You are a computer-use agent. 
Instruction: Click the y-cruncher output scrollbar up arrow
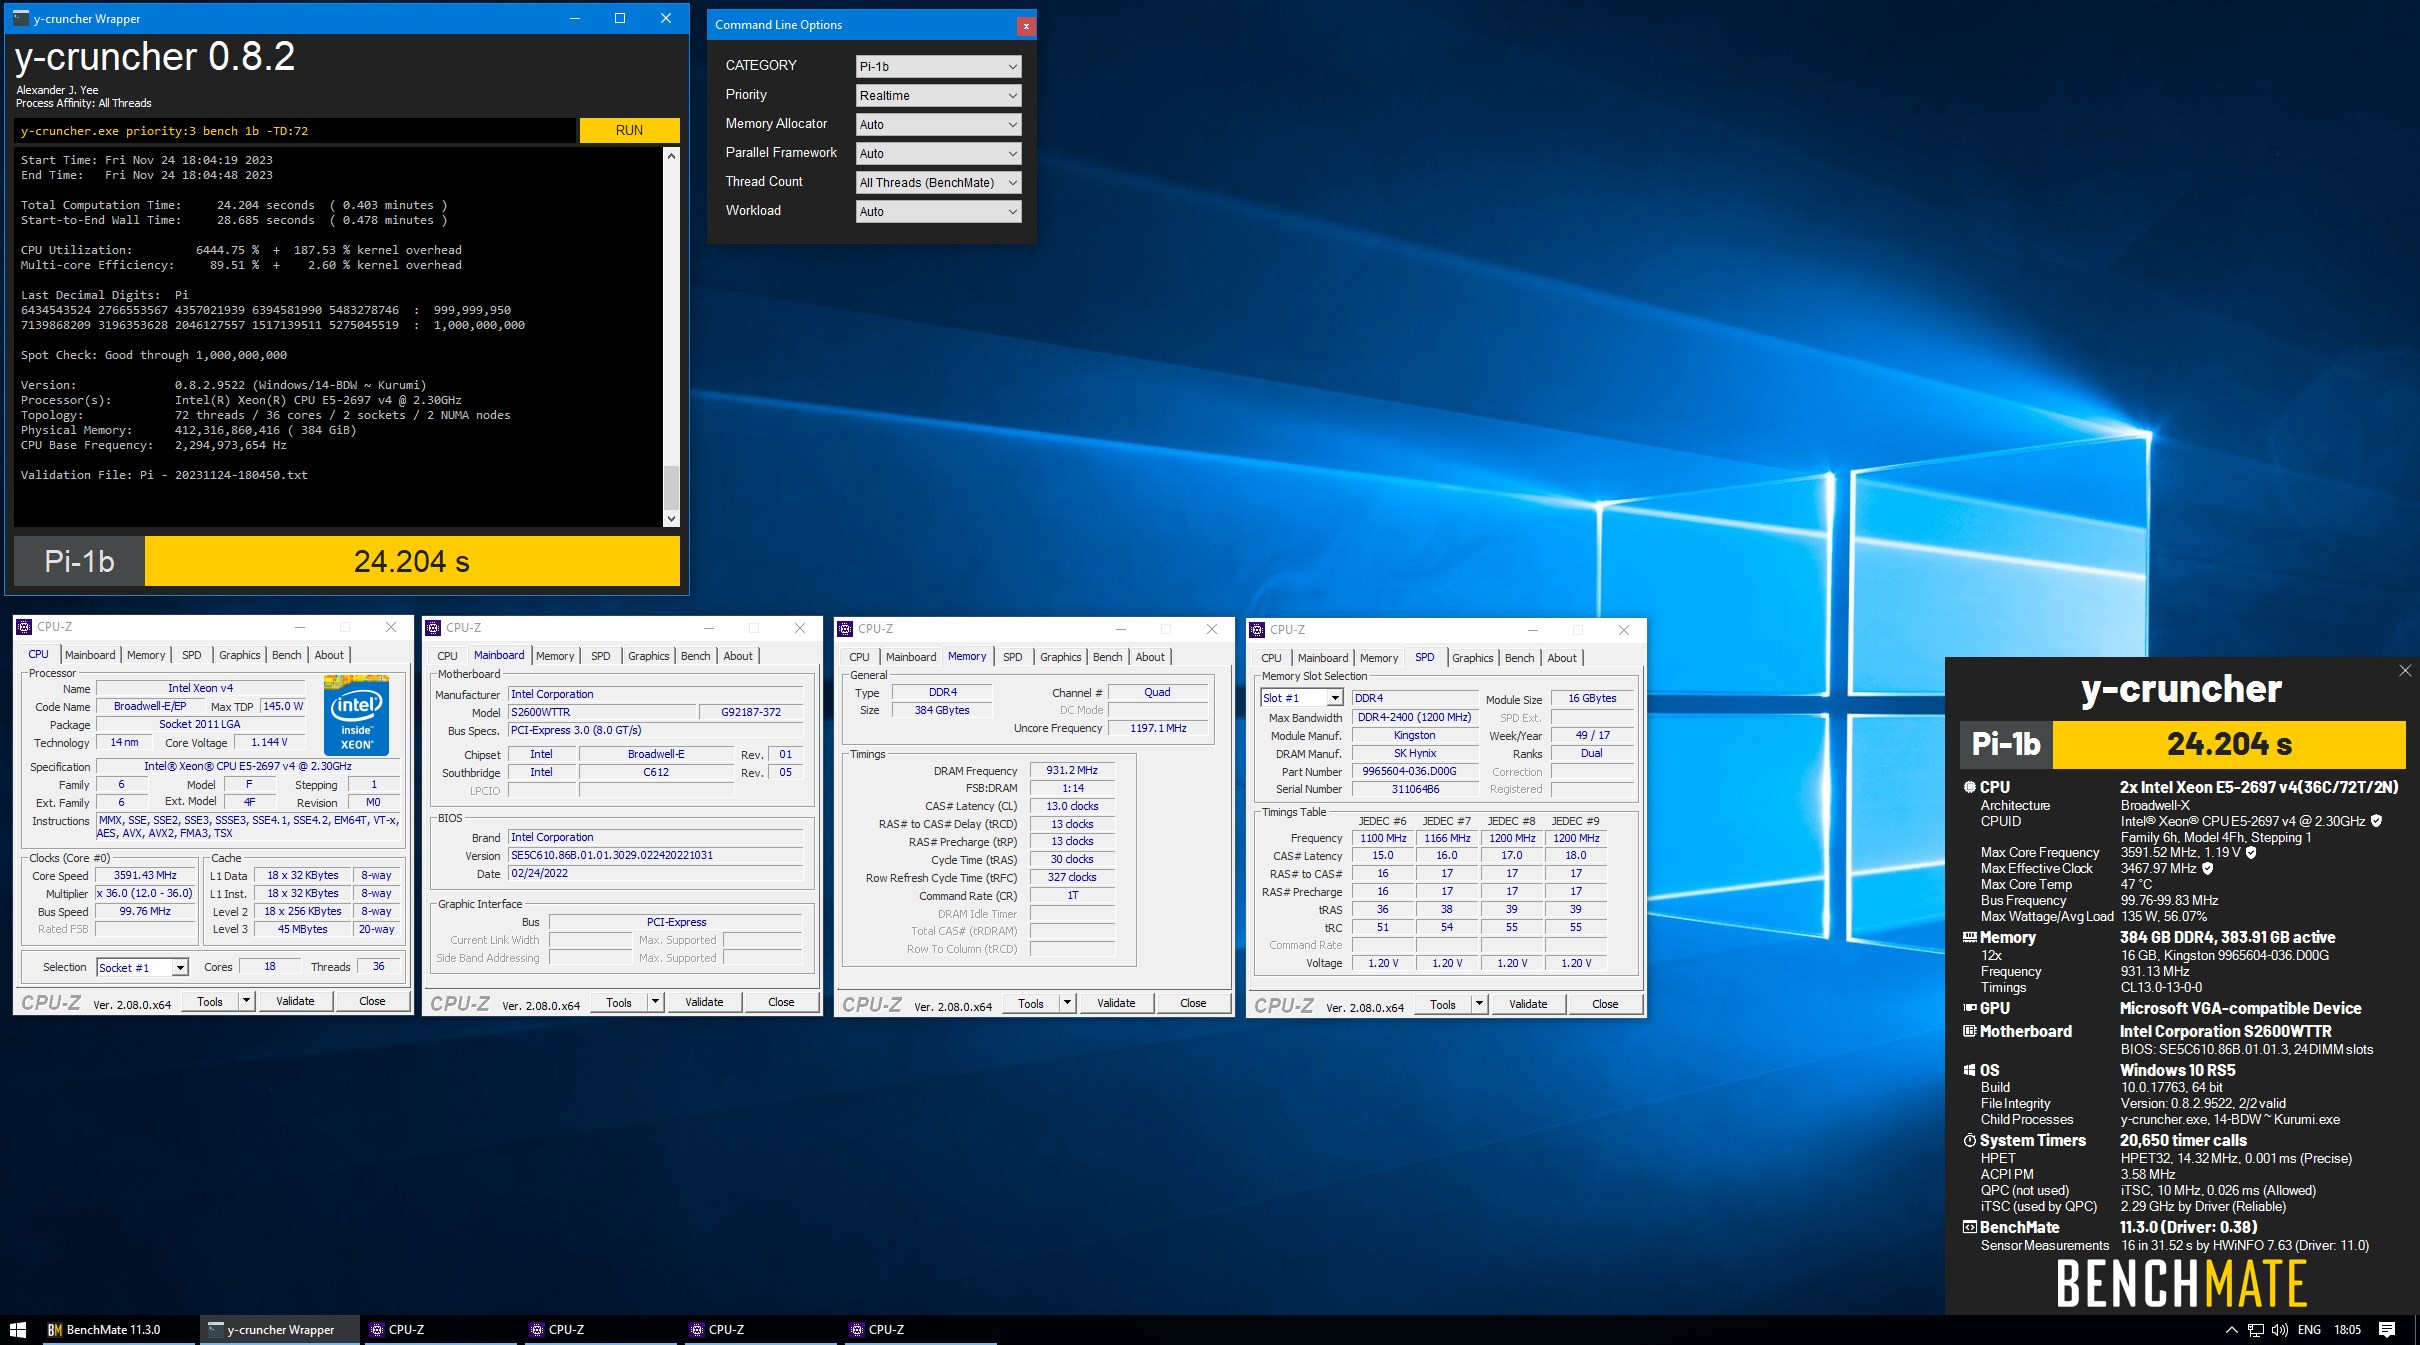click(671, 156)
